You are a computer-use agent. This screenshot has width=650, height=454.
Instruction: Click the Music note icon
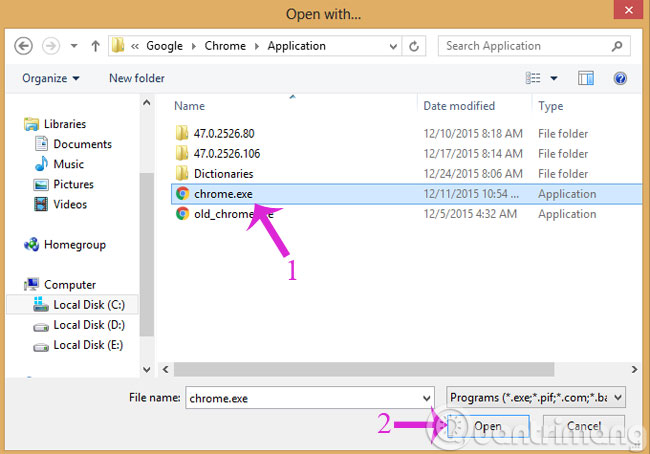41,164
